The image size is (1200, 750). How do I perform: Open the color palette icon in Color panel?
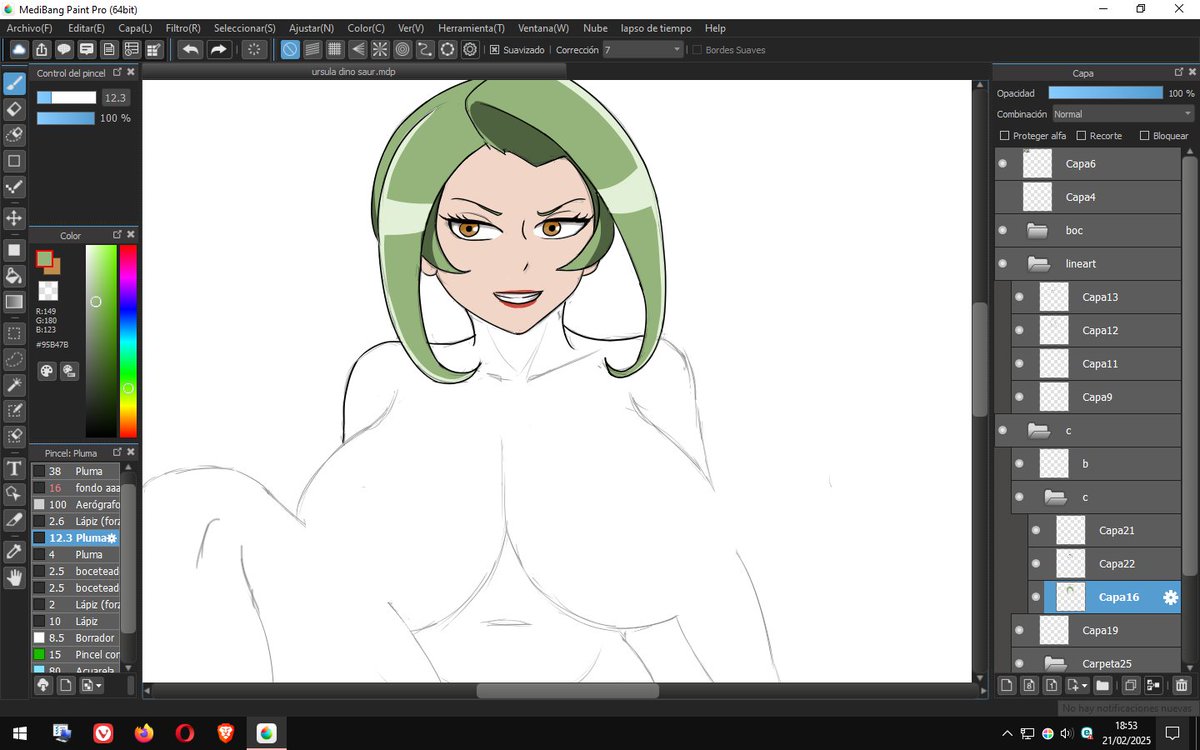(x=47, y=371)
